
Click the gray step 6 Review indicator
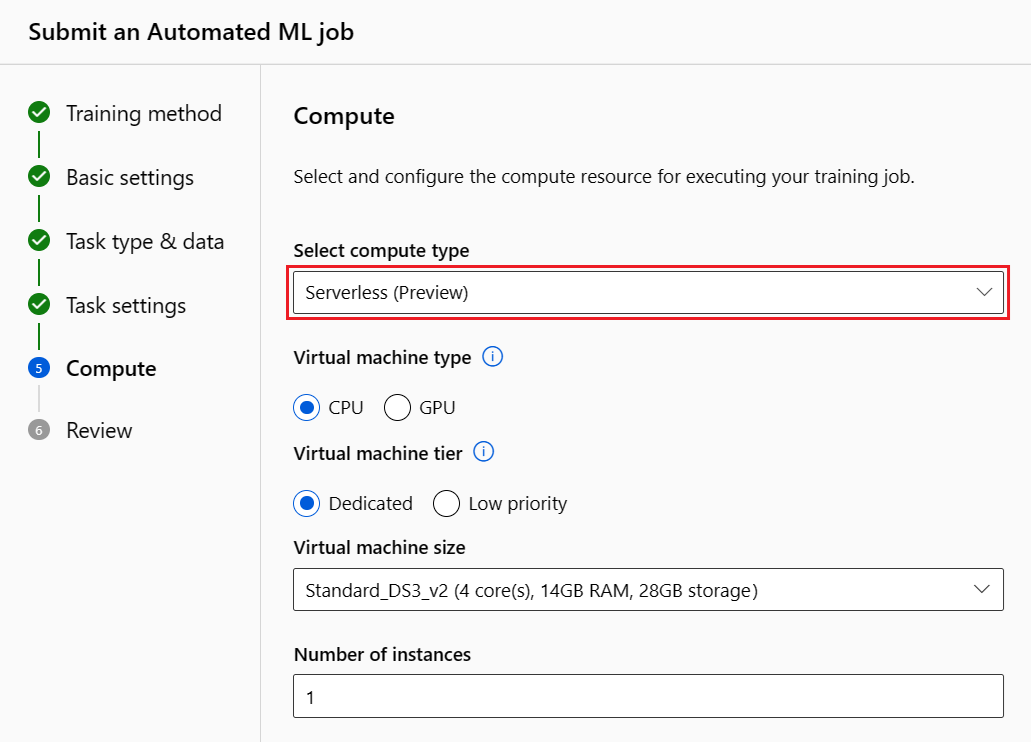pos(39,430)
